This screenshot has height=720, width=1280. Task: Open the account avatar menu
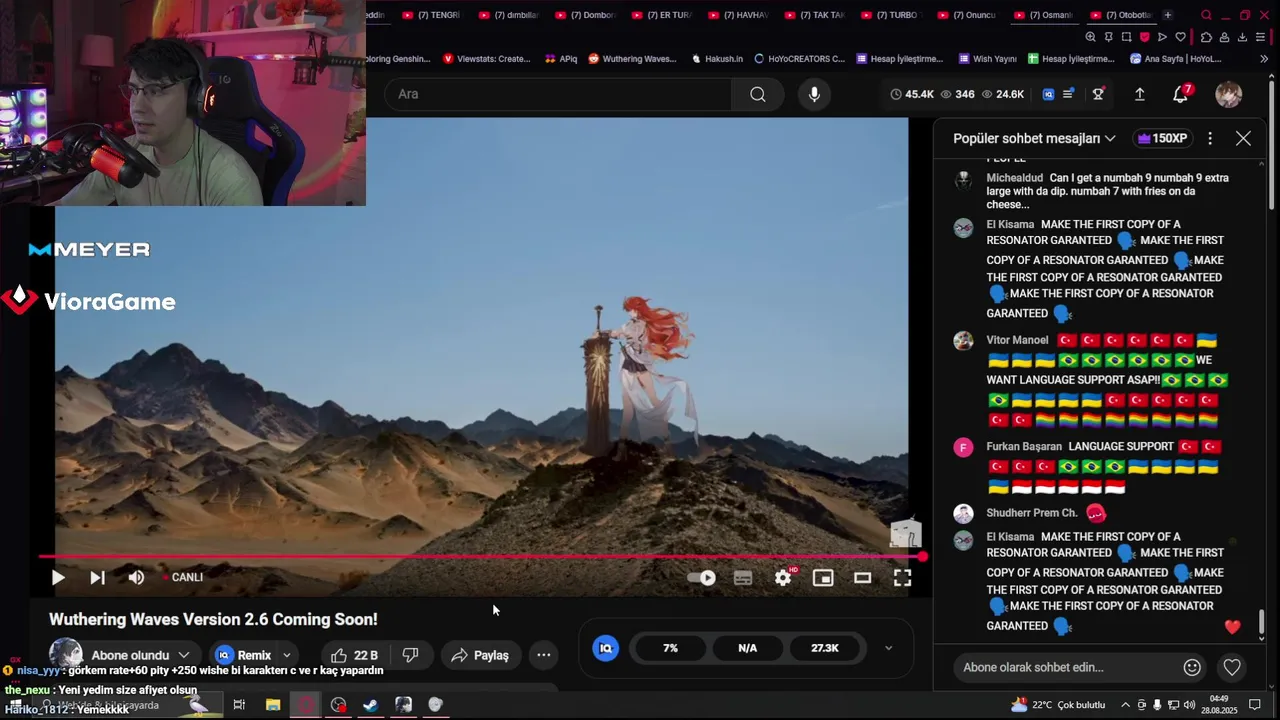point(1229,94)
